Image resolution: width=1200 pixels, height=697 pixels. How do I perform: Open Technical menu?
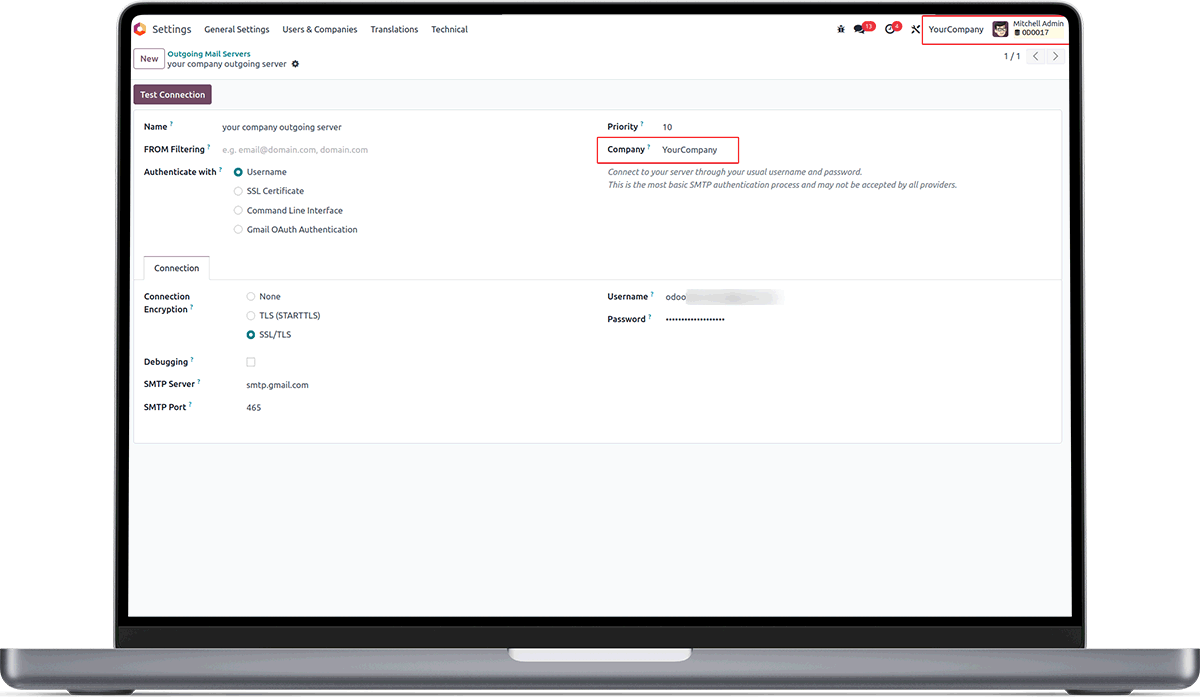pos(449,30)
